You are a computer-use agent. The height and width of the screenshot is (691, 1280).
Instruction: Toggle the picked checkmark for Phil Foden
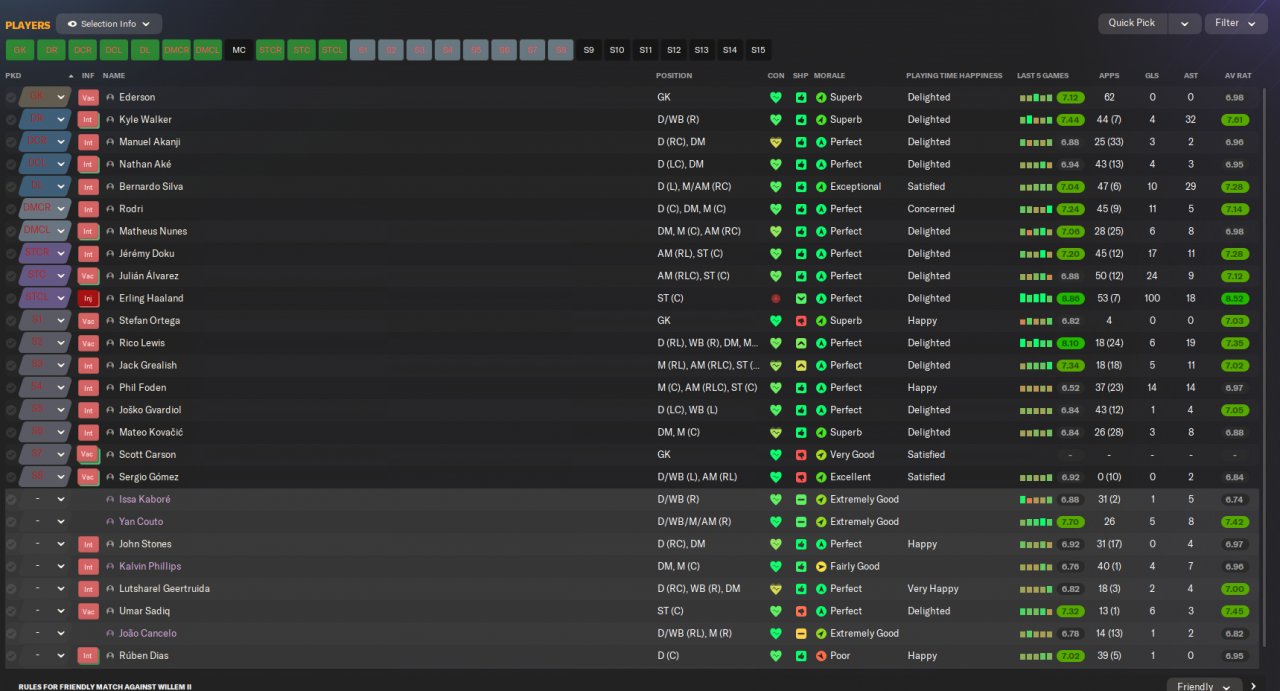point(11,388)
